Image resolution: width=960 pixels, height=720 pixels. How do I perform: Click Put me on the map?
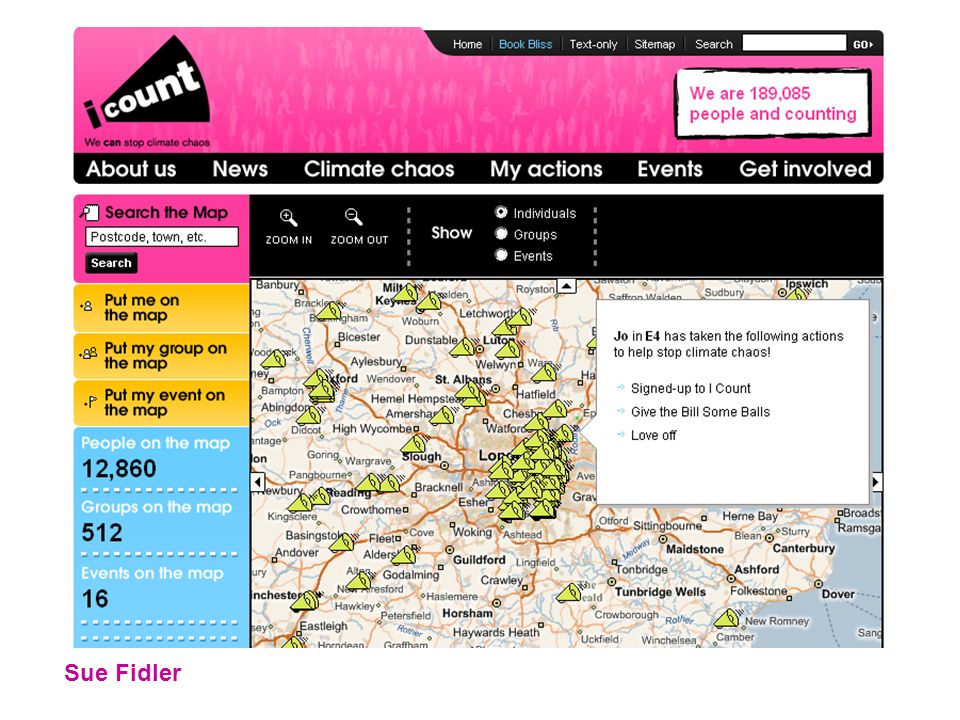pos(162,307)
